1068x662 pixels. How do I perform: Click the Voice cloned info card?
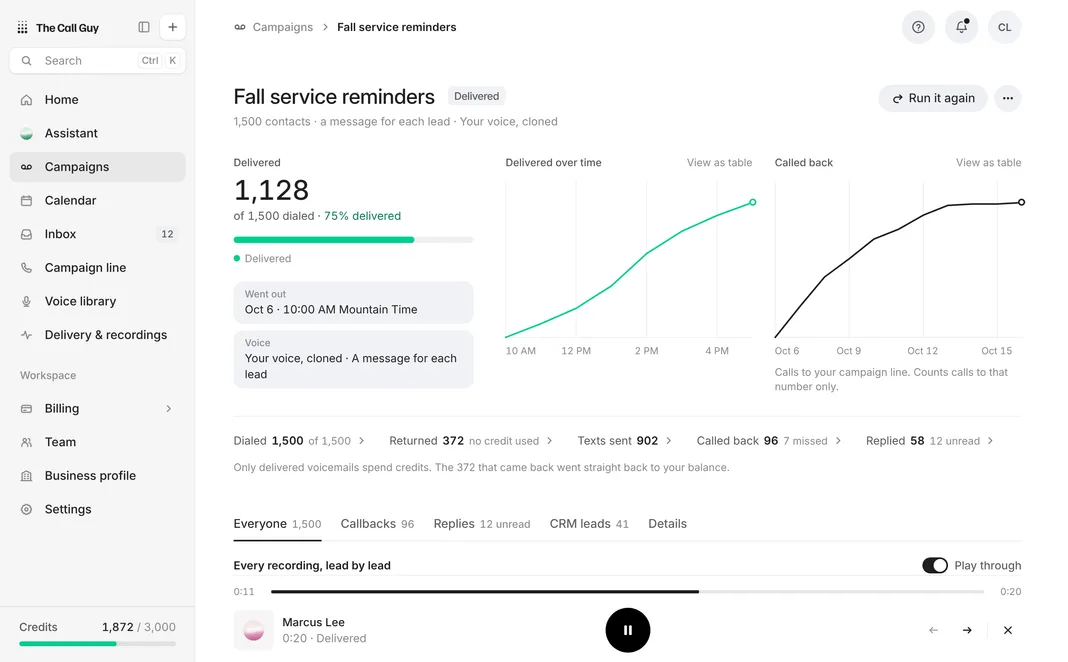[353, 360]
